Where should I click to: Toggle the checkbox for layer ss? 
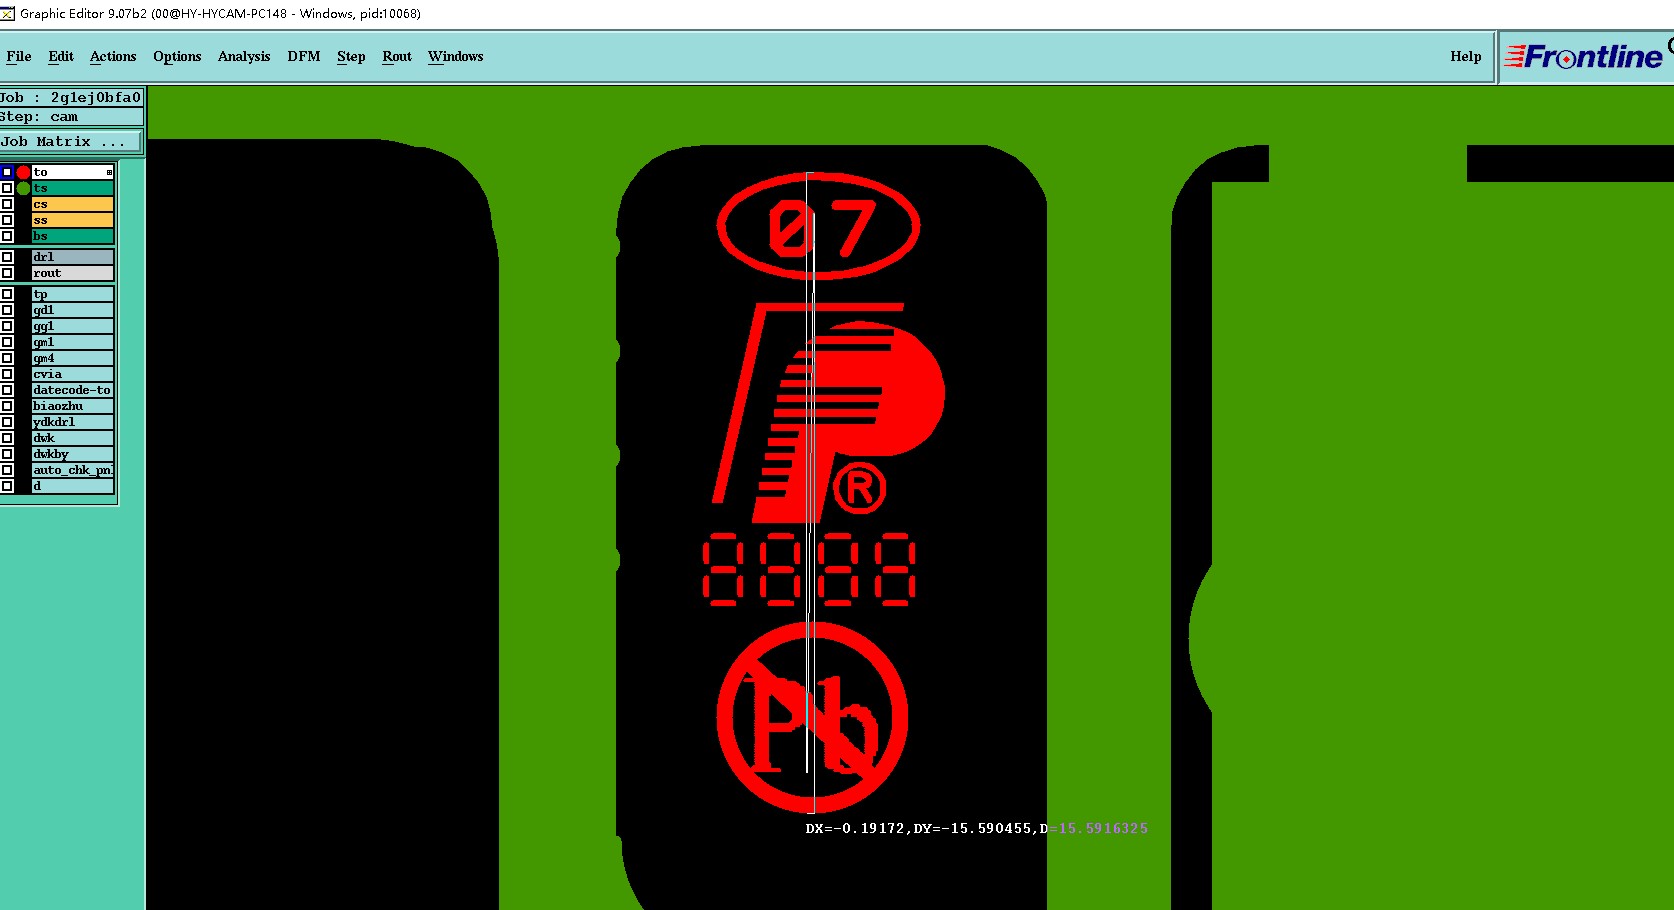(7, 220)
